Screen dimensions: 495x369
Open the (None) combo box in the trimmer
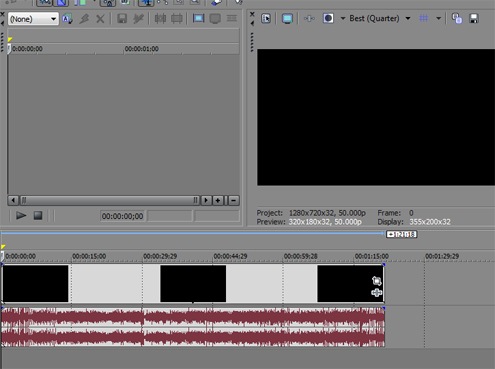[x=33, y=19]
